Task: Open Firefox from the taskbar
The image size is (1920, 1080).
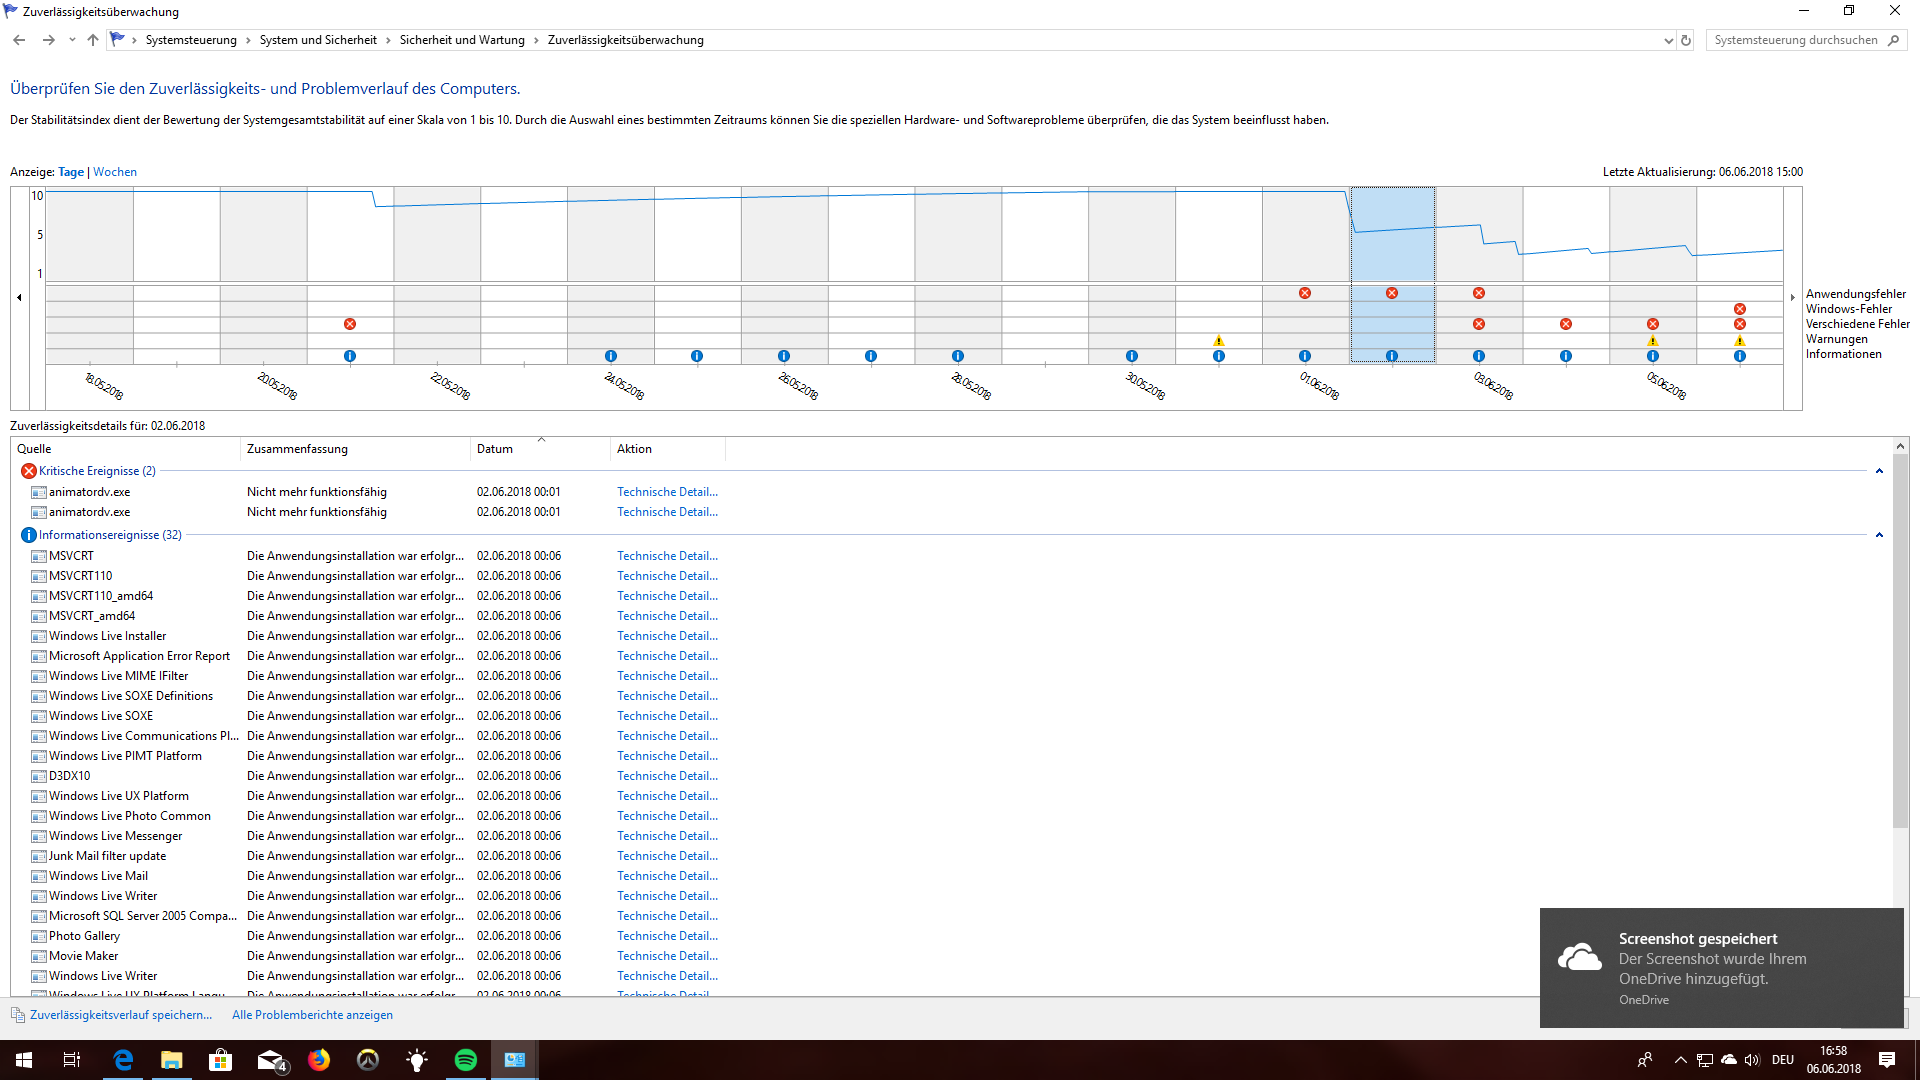Action: (319, 1060)
